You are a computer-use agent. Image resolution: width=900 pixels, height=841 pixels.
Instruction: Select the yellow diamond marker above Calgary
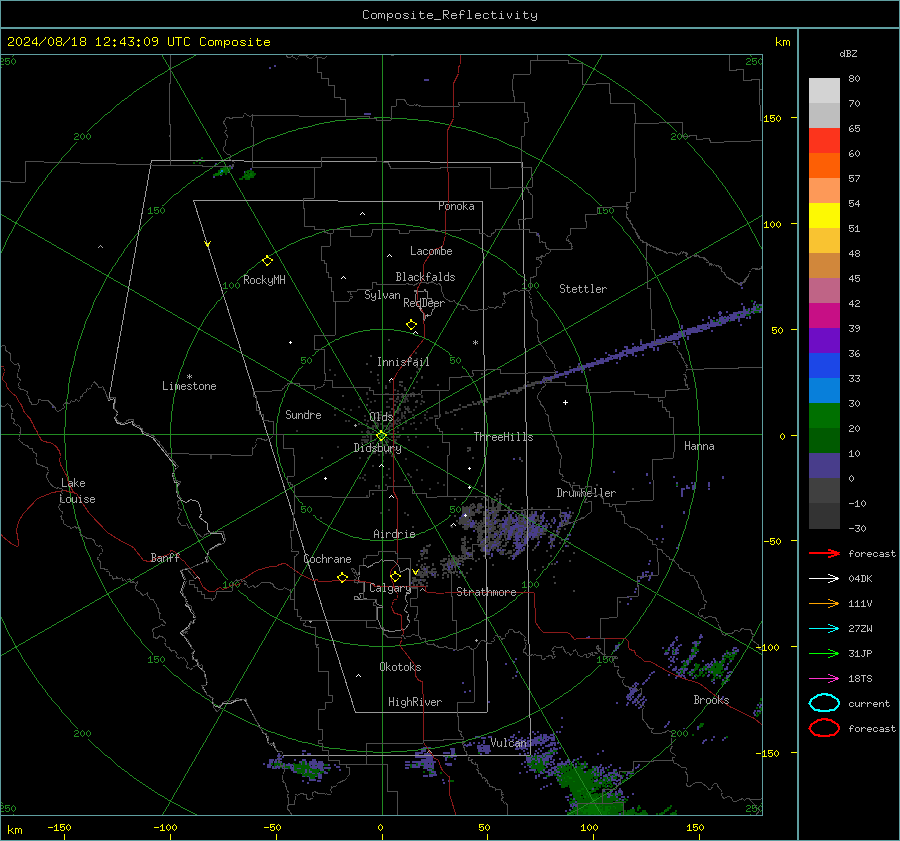pyautogui.click(x=395, y=576)
